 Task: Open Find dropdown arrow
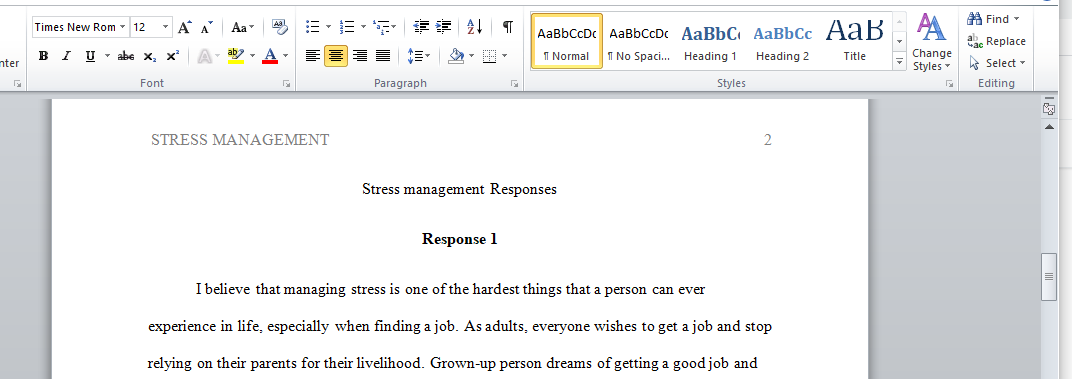click(1017, 19)
